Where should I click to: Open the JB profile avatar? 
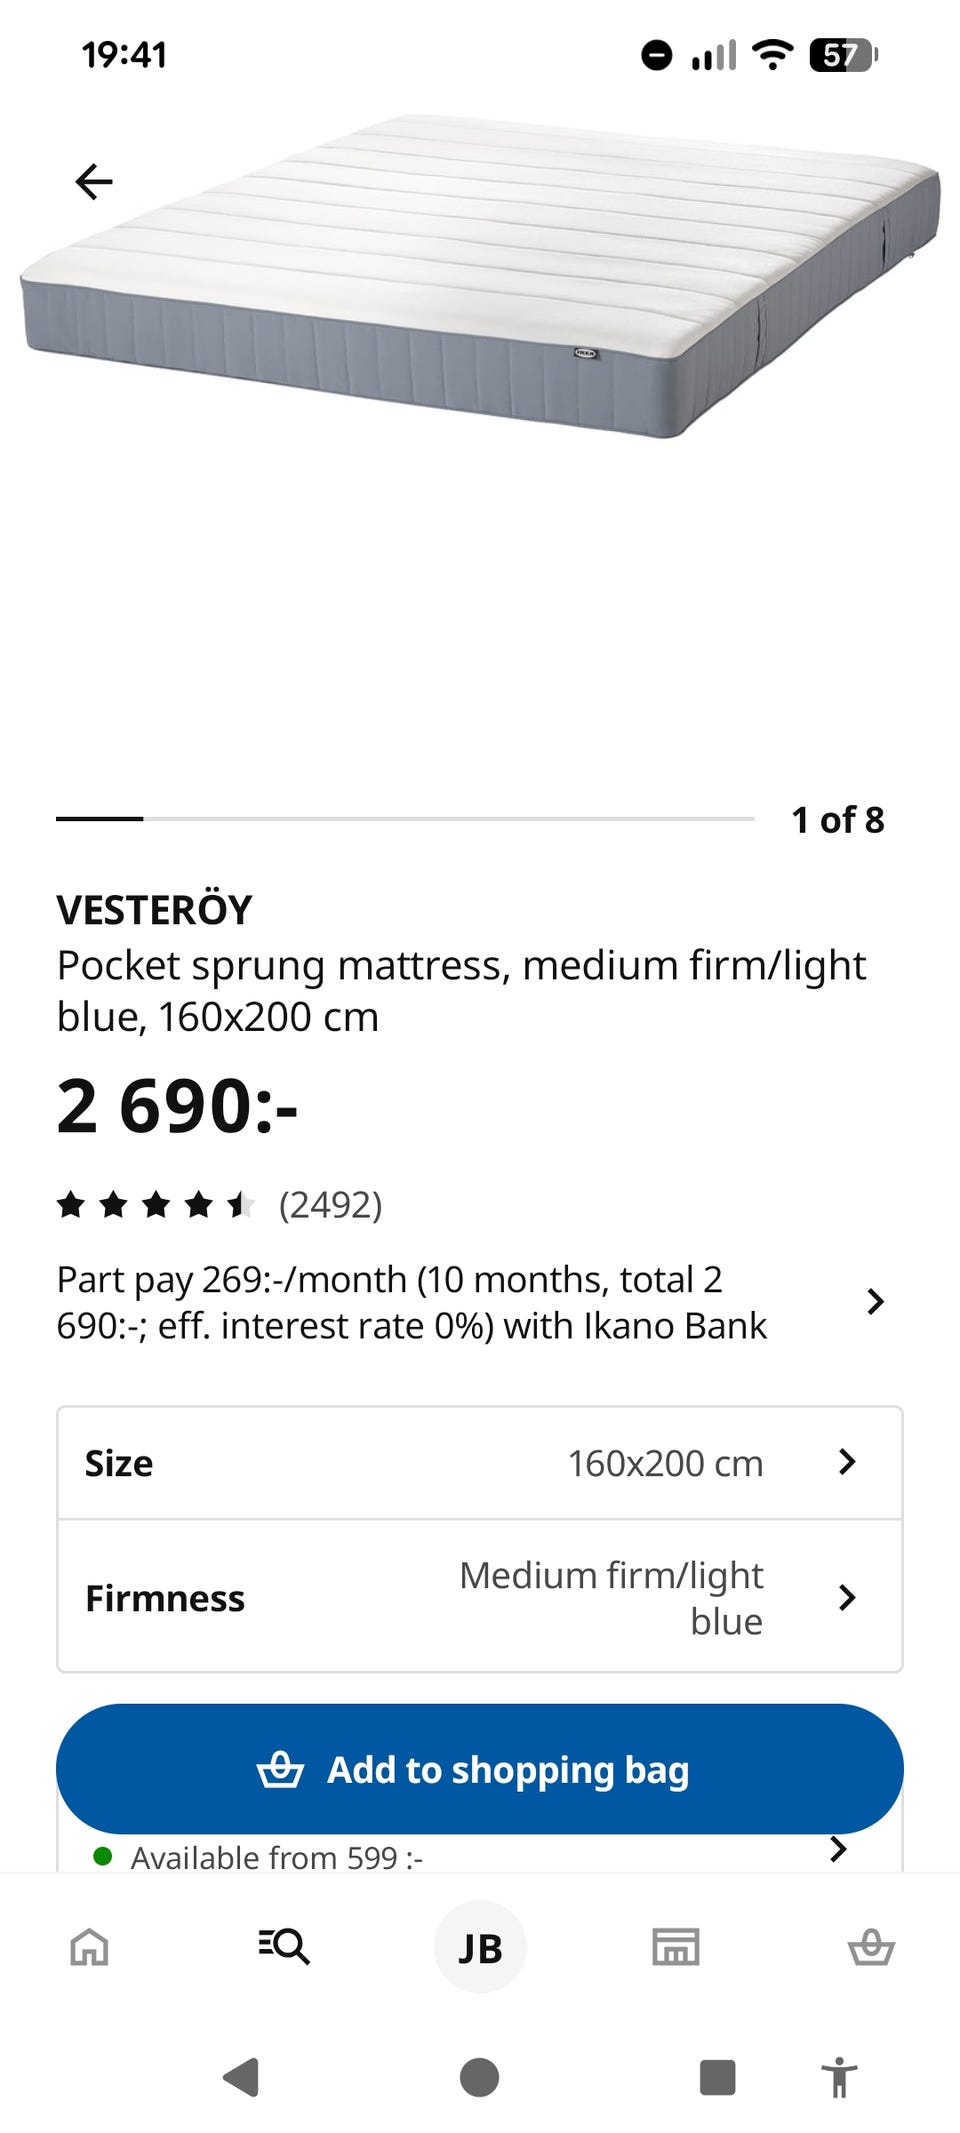point(480,1947)
